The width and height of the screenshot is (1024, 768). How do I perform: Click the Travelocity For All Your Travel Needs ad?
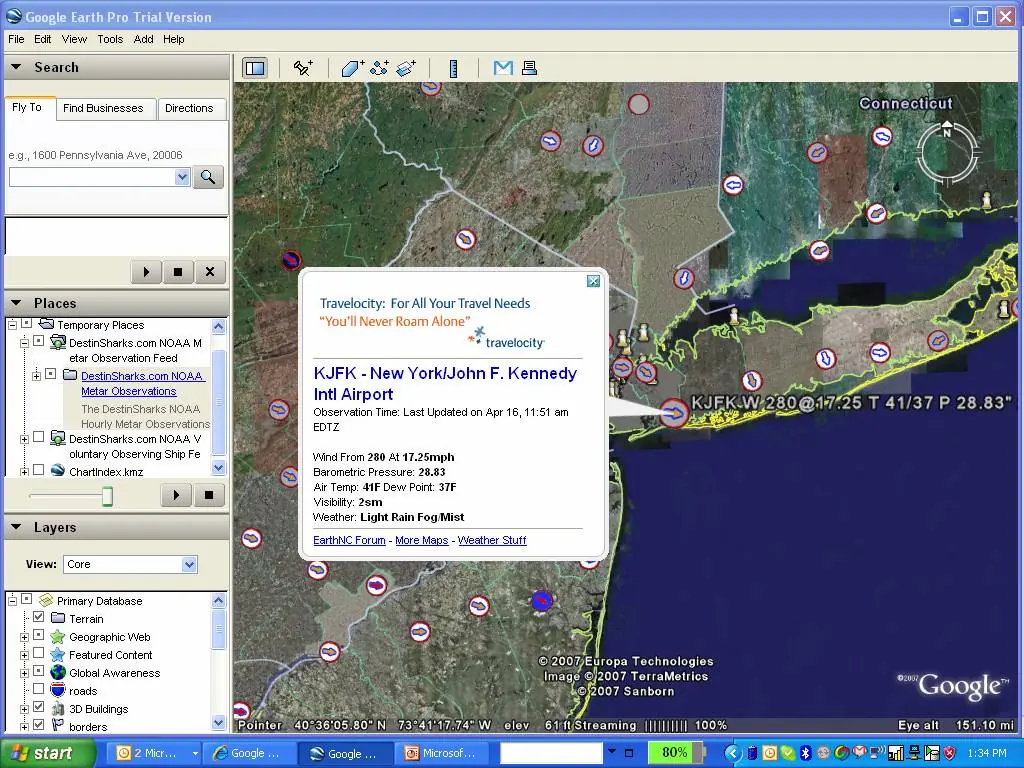point(425,303)
